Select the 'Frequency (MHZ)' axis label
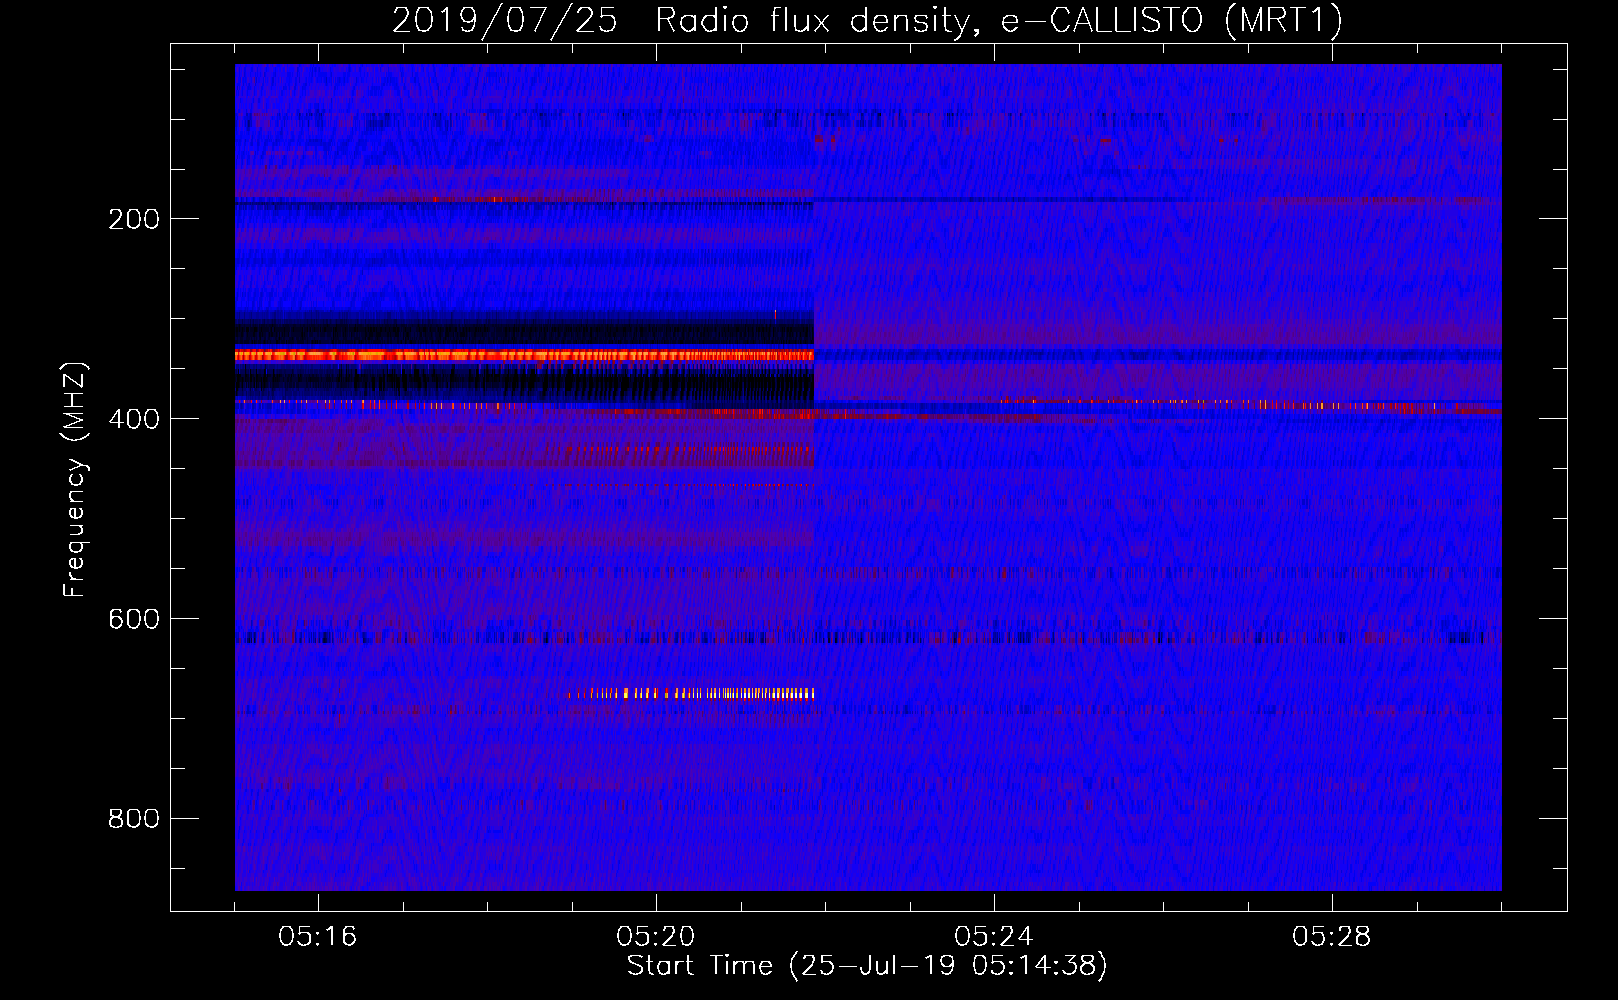 [75, 480]
